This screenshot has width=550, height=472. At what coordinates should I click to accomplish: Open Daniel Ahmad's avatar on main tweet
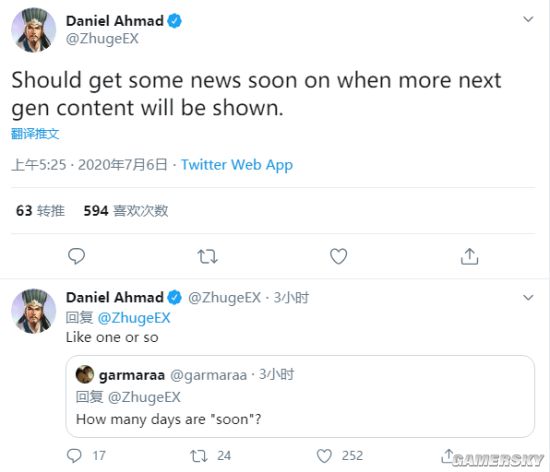(34, 30)
